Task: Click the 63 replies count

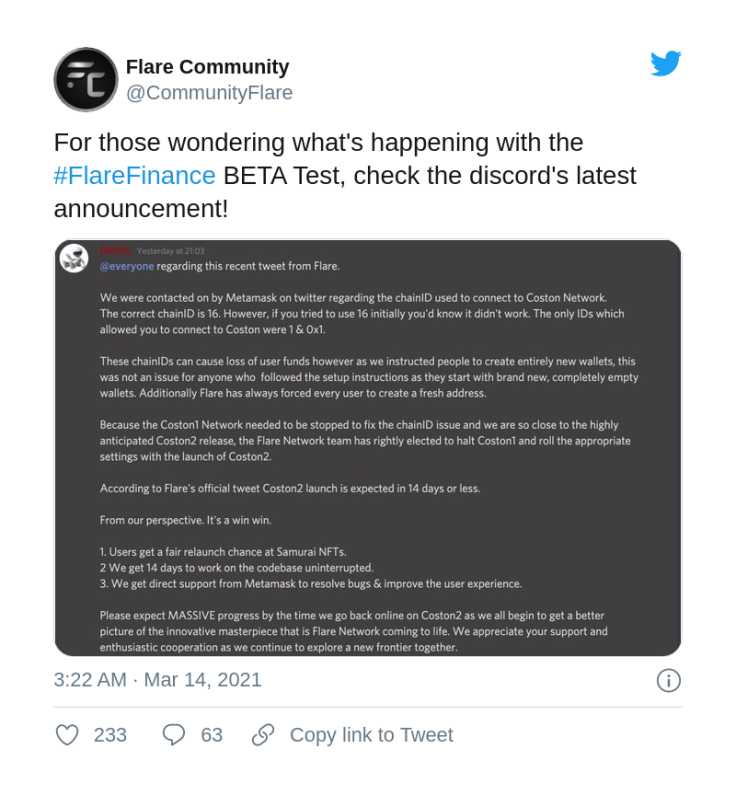Action: (211, 735)
